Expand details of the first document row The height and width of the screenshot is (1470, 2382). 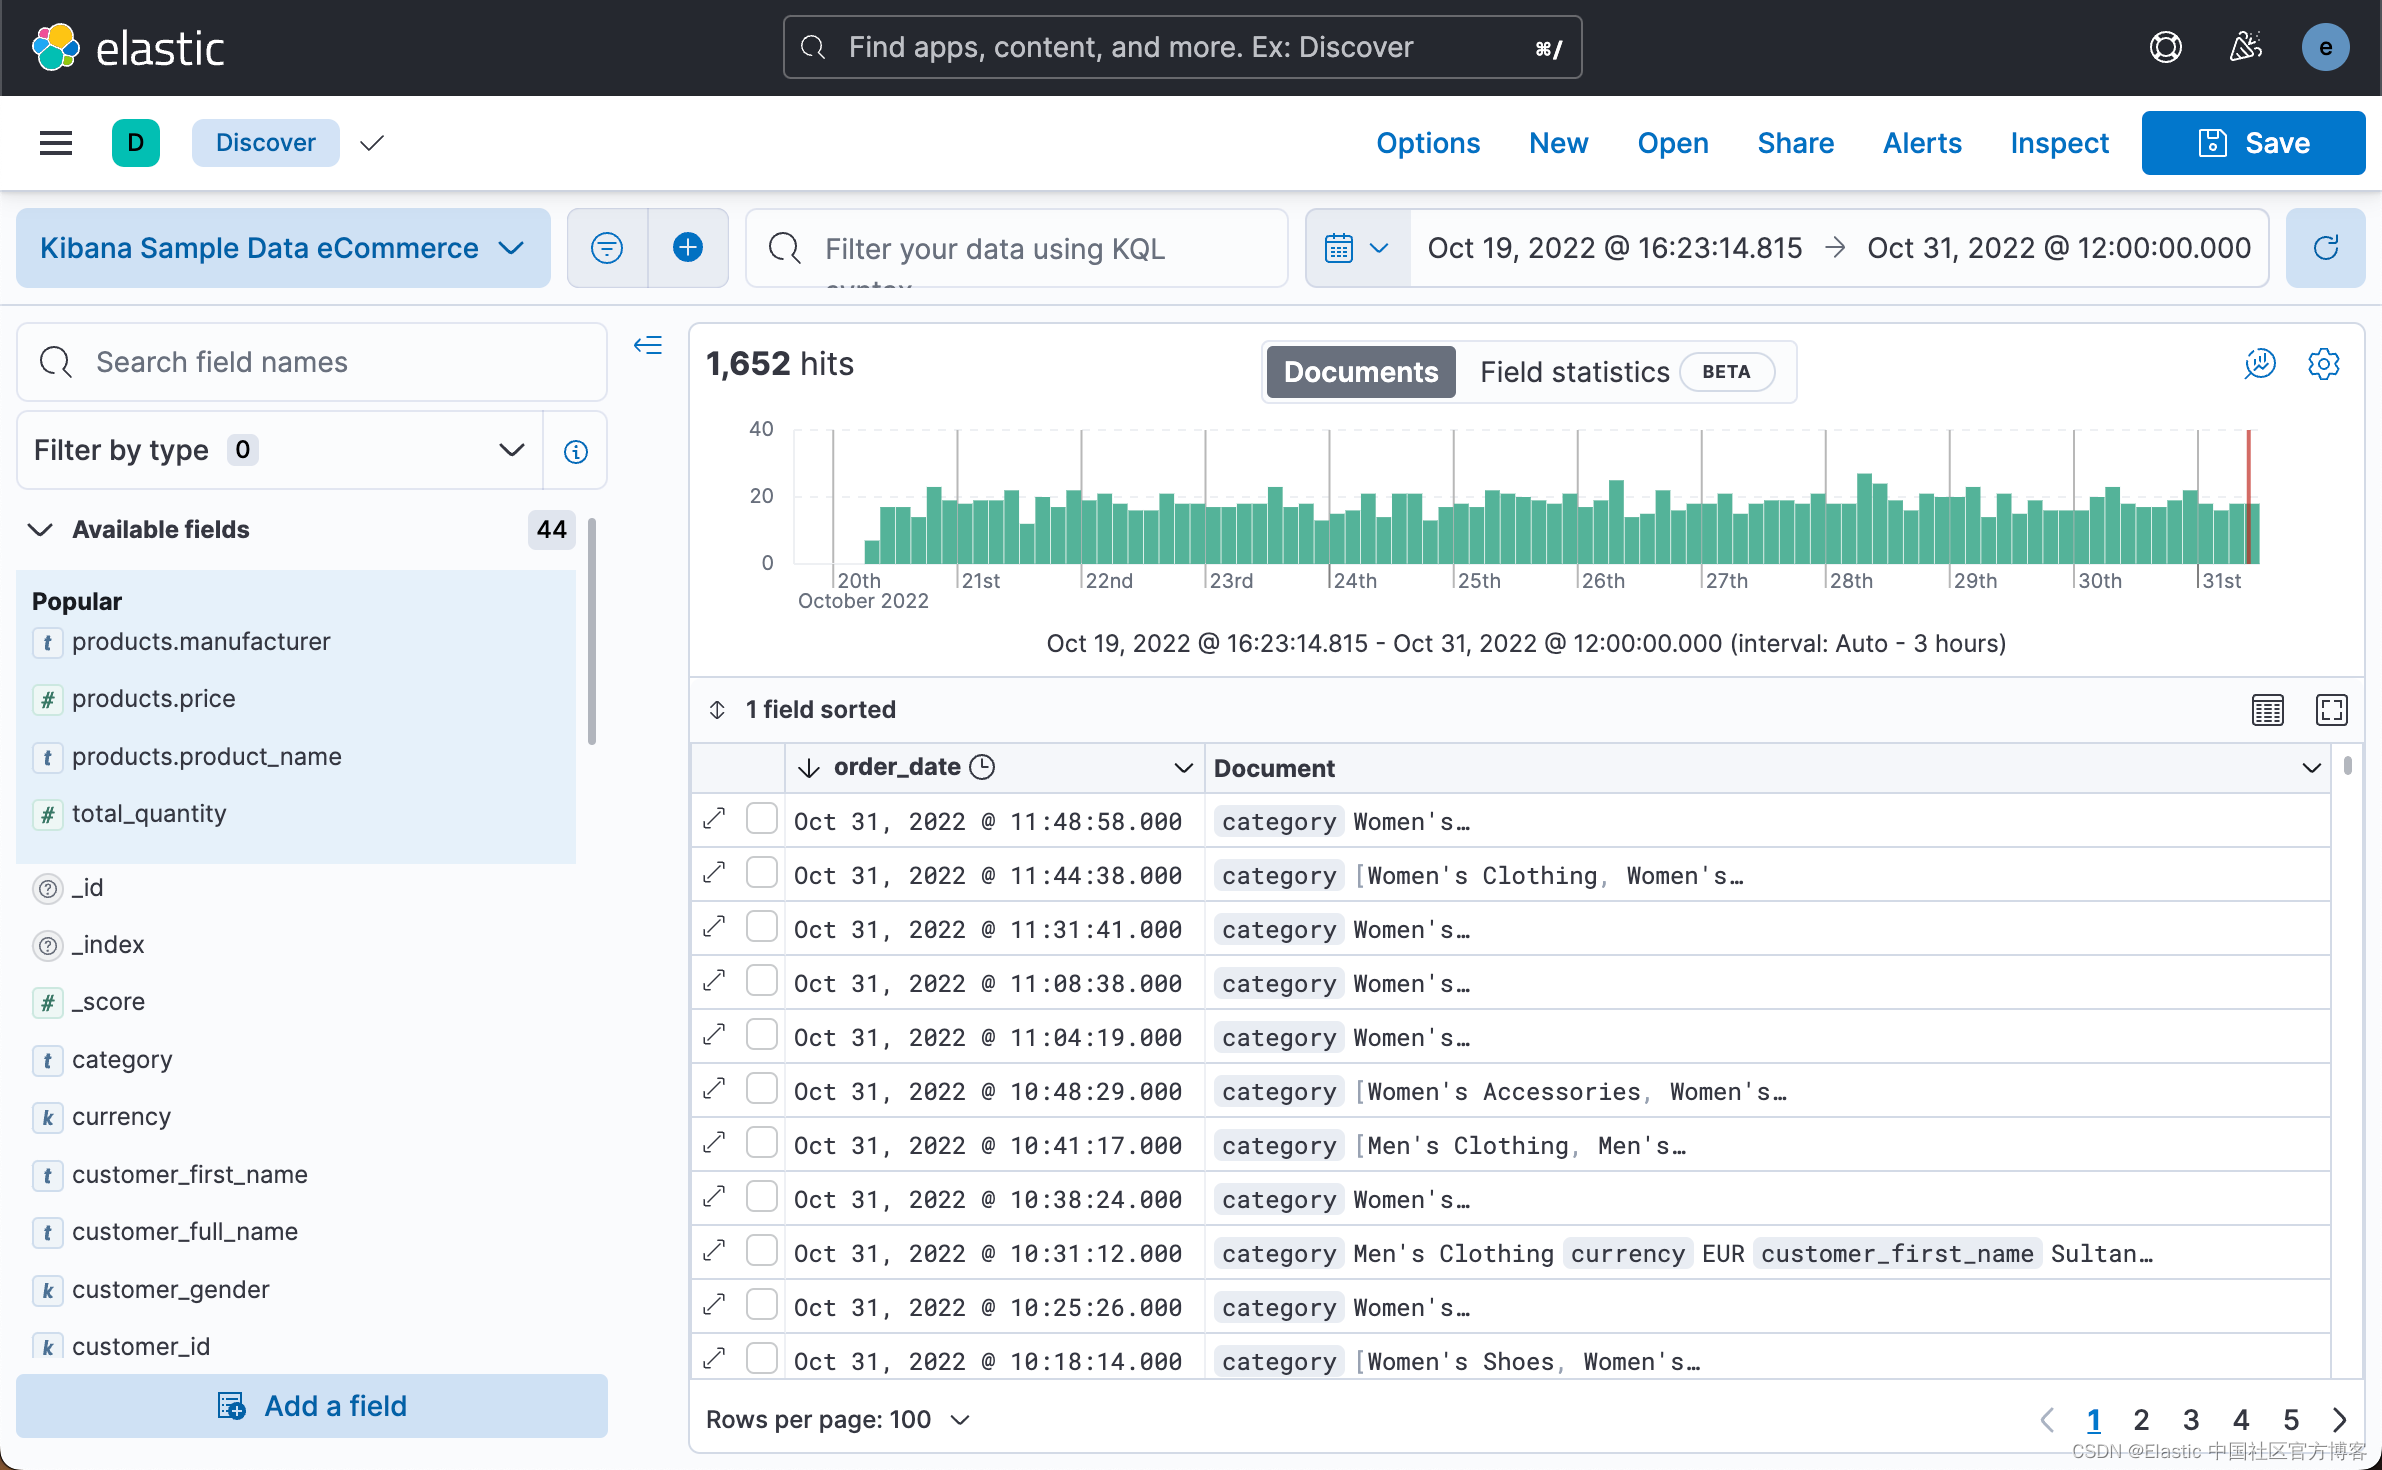(x=713, y=818)
